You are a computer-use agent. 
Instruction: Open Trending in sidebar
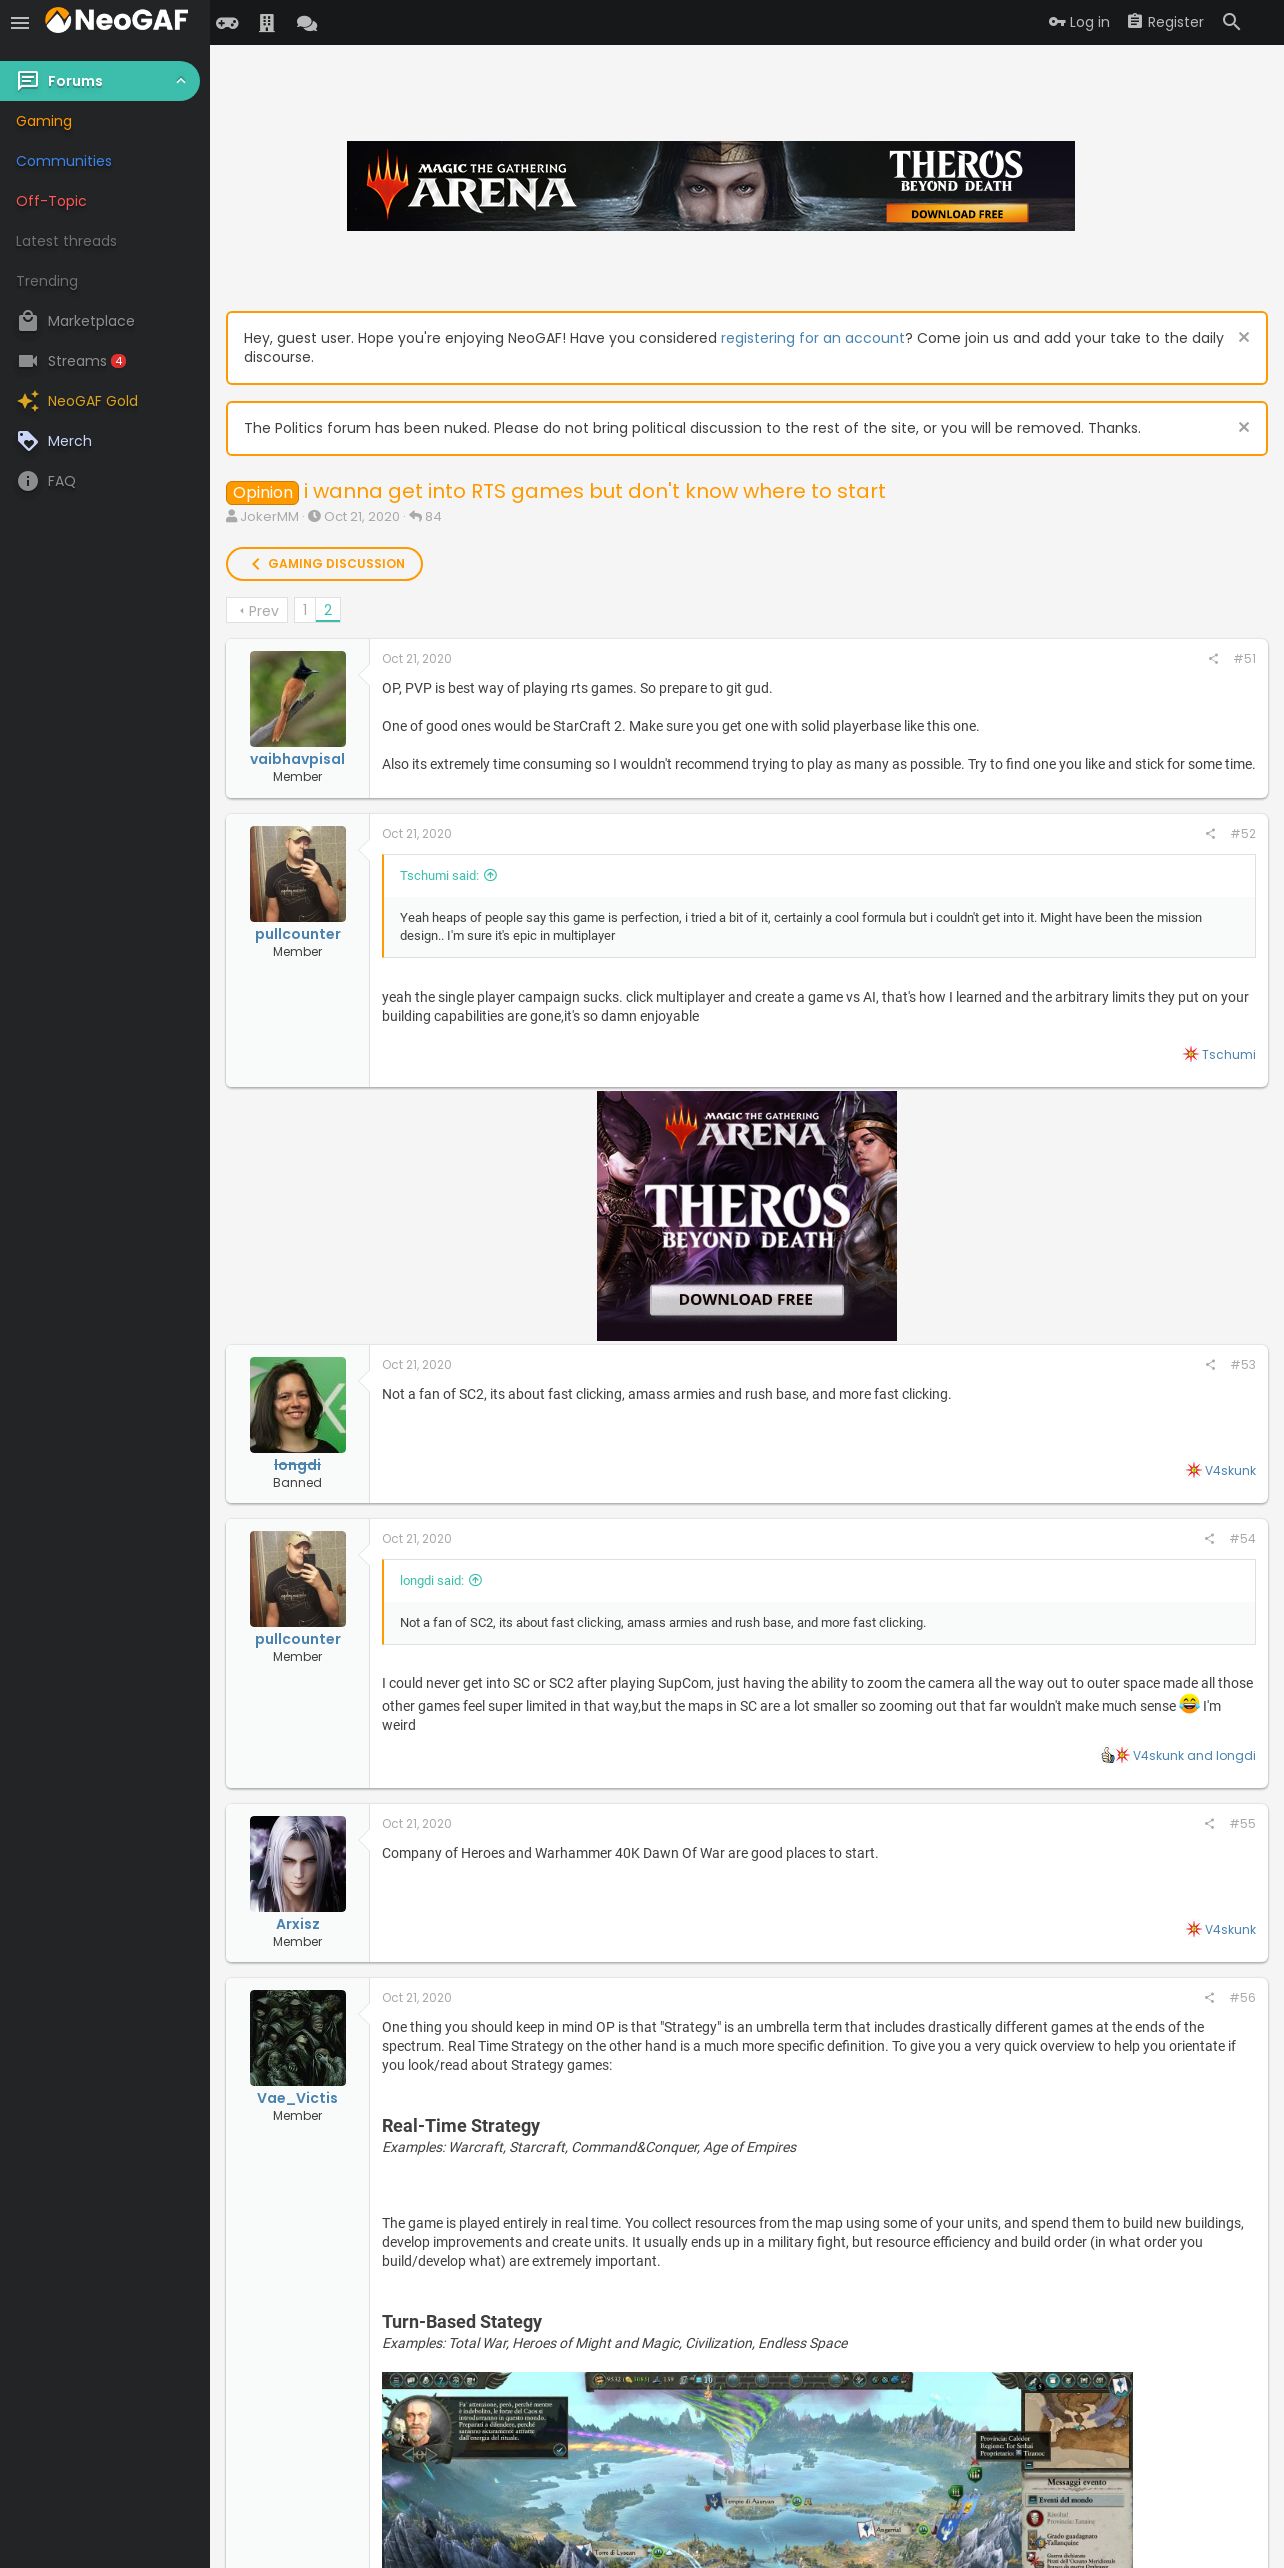47,281
